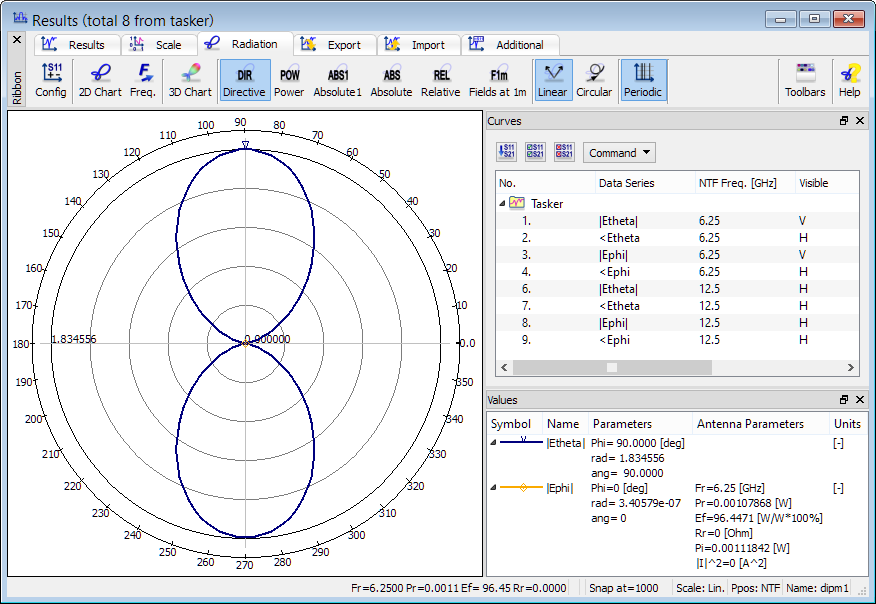Collapse the Tasker tree node
876x604 pixels.
pyautogui.click(x=502, y=203)
